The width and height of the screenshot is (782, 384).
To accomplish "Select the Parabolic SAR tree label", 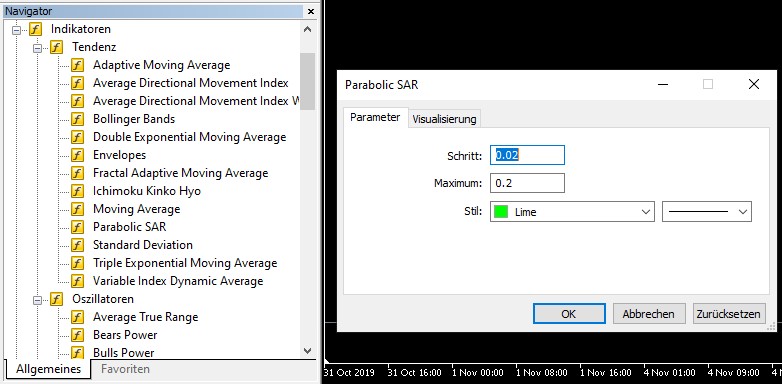I will click(x=130, y=227).
